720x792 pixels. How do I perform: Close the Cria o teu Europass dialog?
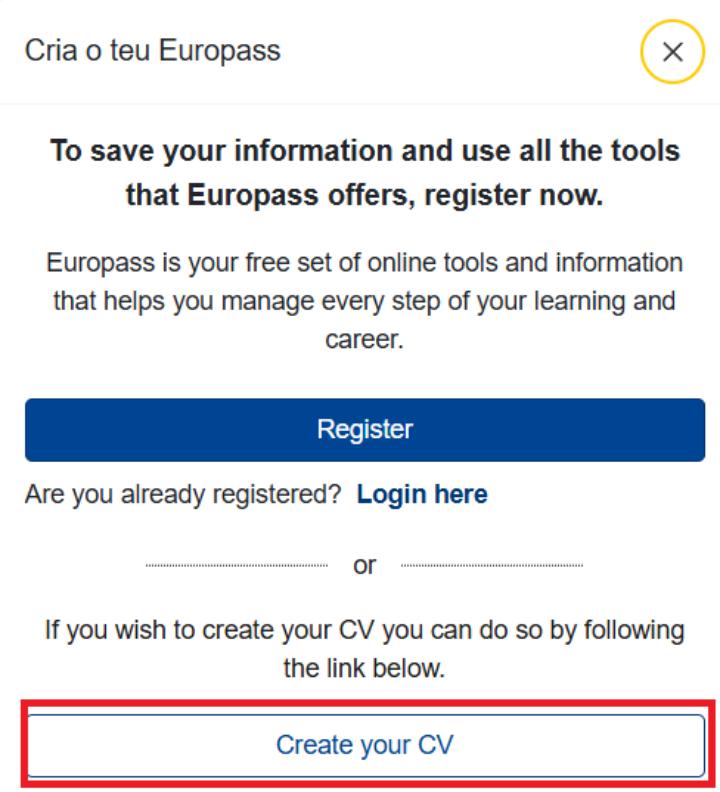pos(673,52)
